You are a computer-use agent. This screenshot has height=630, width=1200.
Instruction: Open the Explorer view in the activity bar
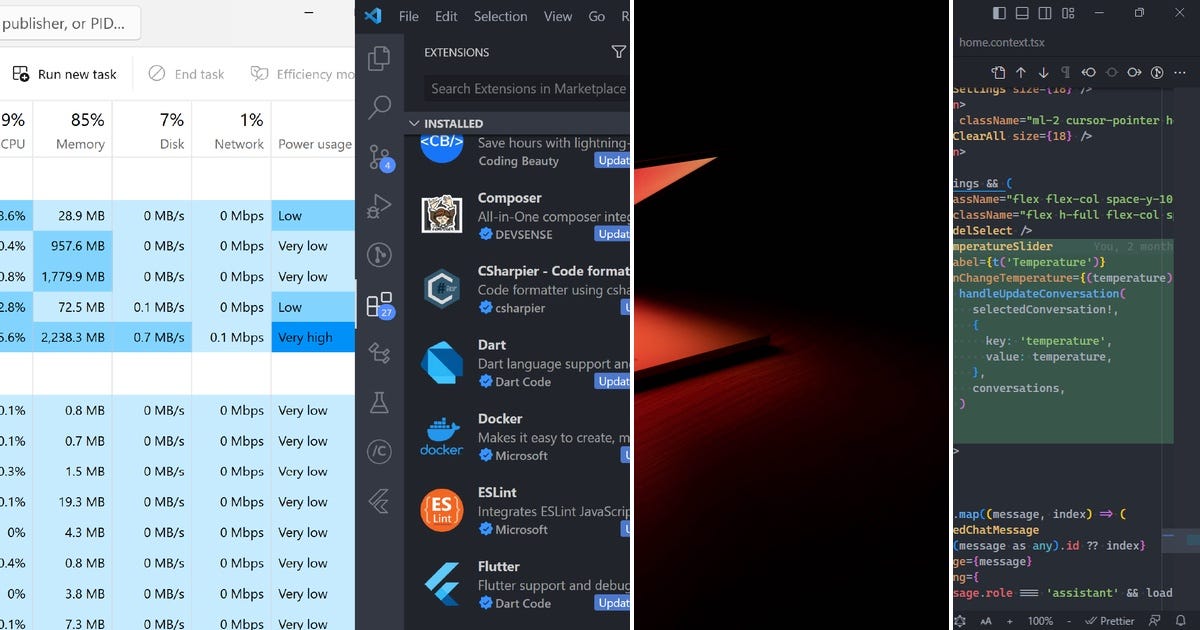[x=380, y=58]
